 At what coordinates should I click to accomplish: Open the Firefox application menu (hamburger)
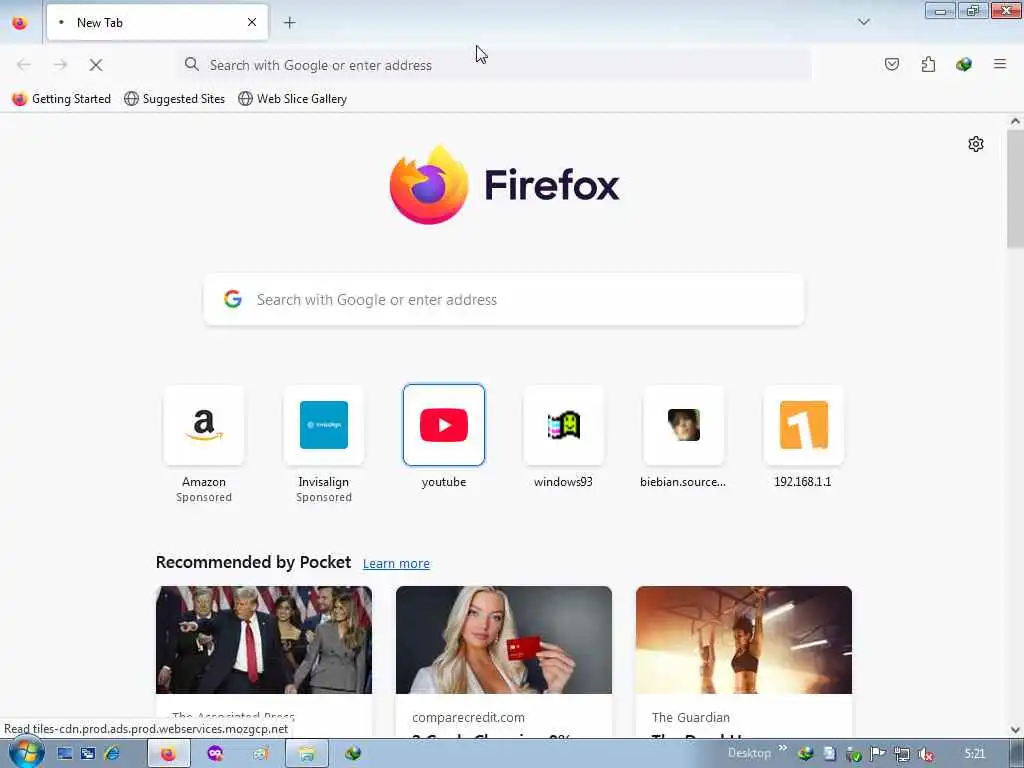coord(999,64)
